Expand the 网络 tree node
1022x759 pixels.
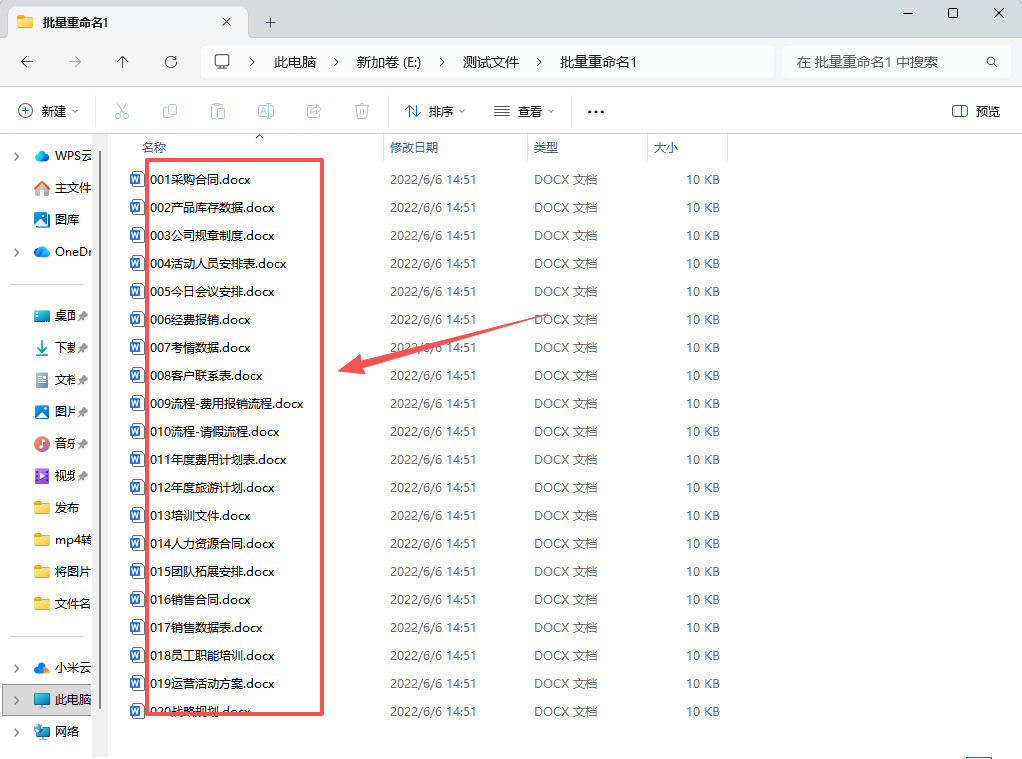[16, 732]
